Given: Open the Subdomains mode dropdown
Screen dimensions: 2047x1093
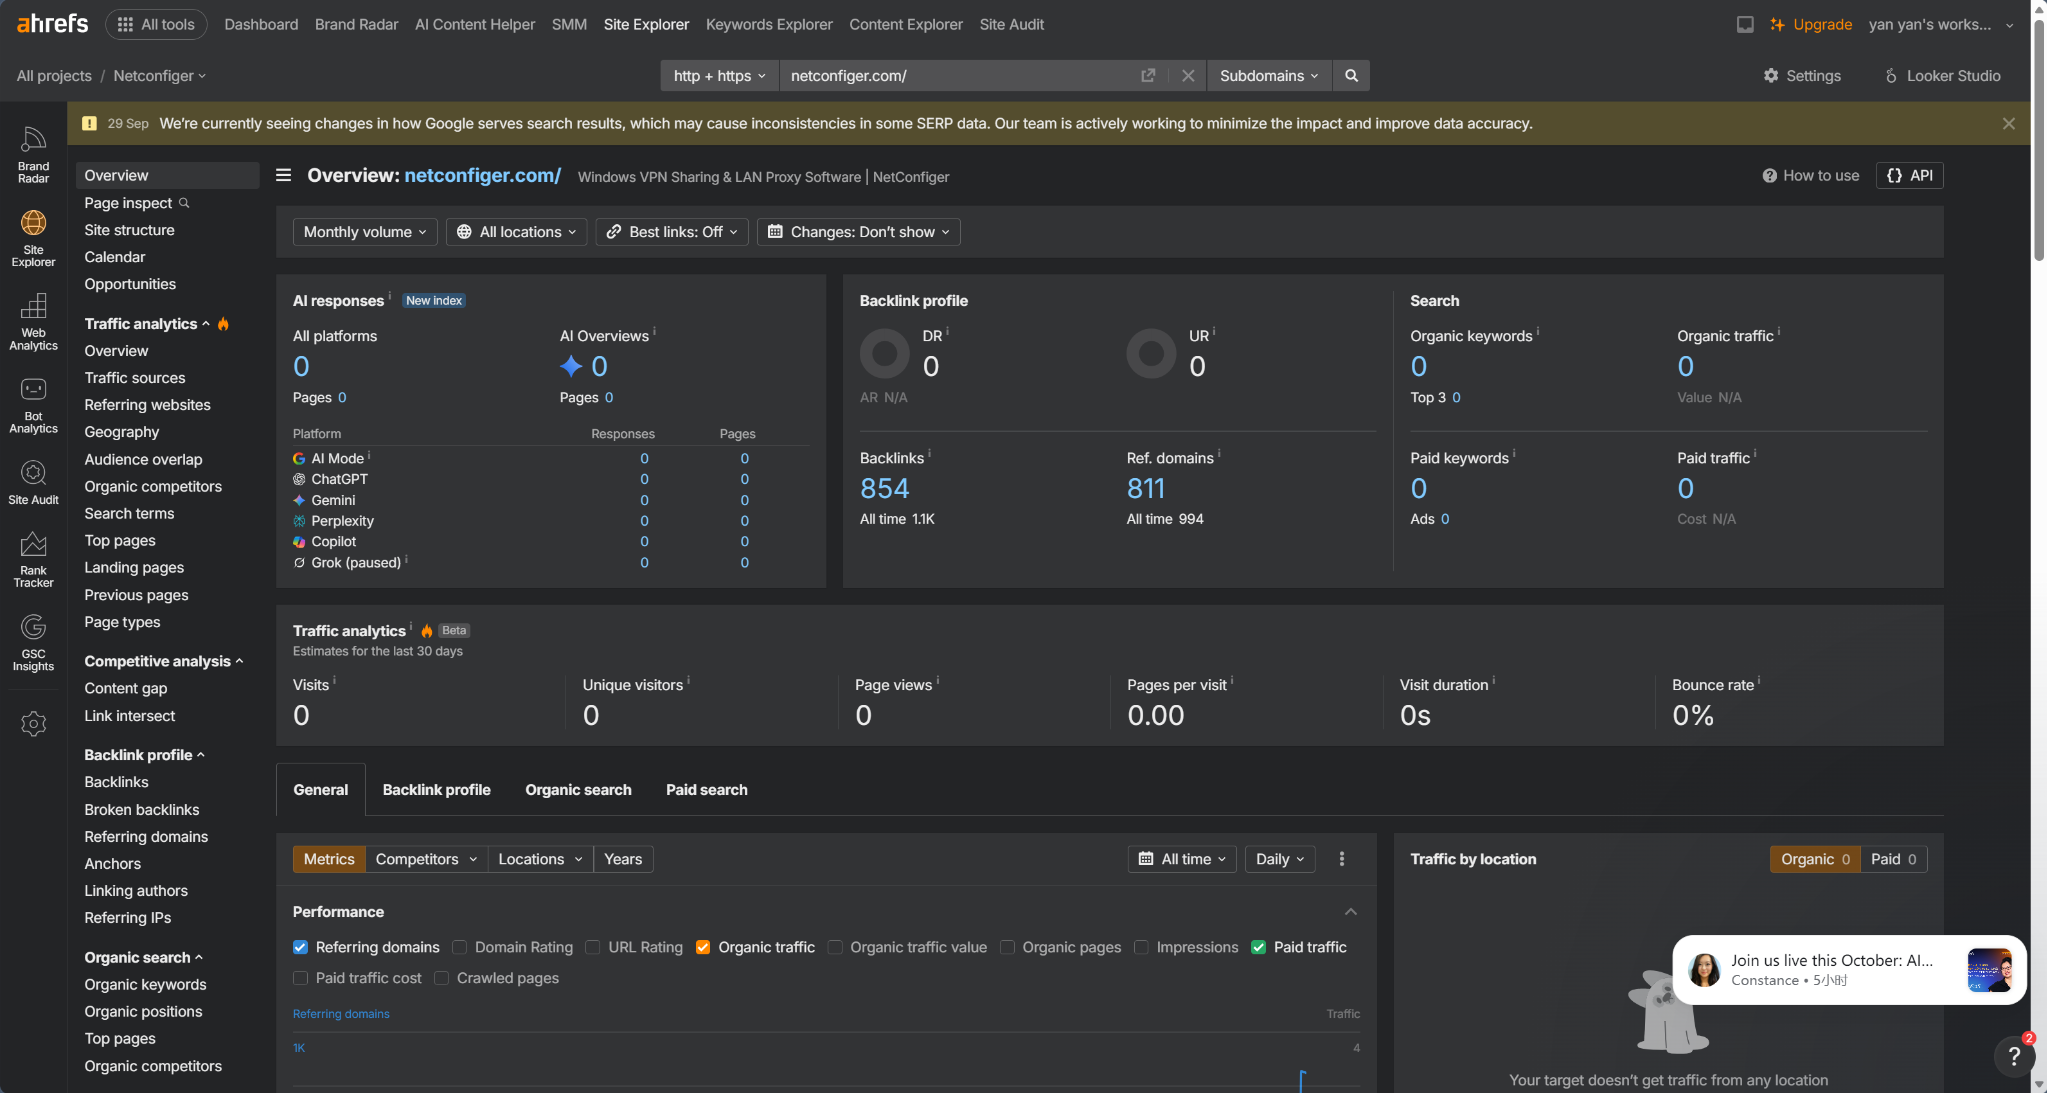Looking at the screenshot, I should pos(1269,75).
